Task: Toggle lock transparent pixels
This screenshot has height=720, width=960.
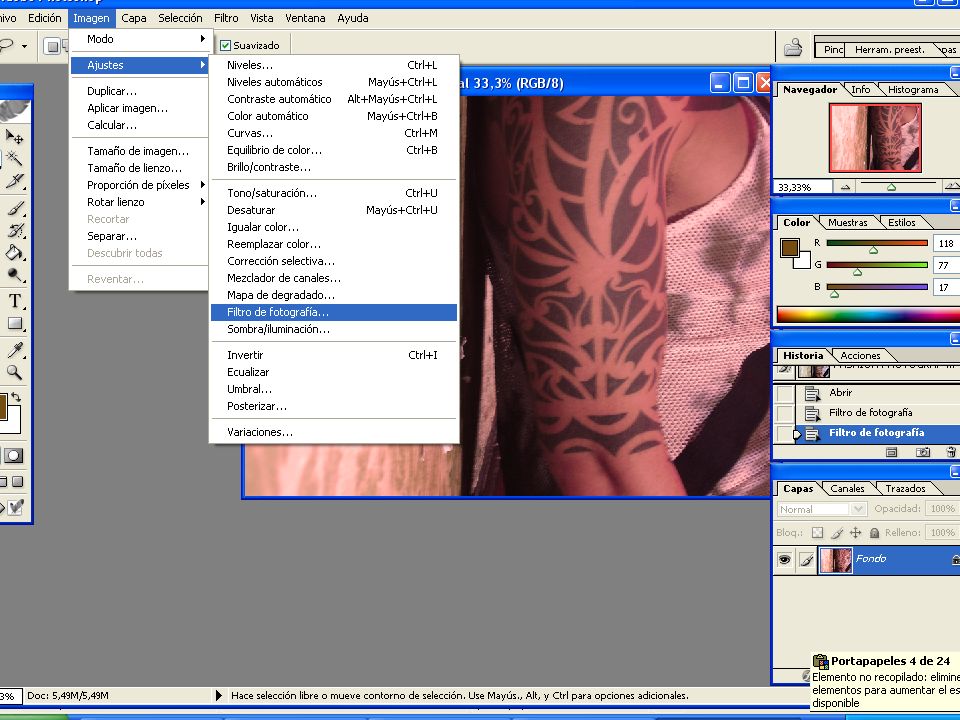Action: coord(817,533)
